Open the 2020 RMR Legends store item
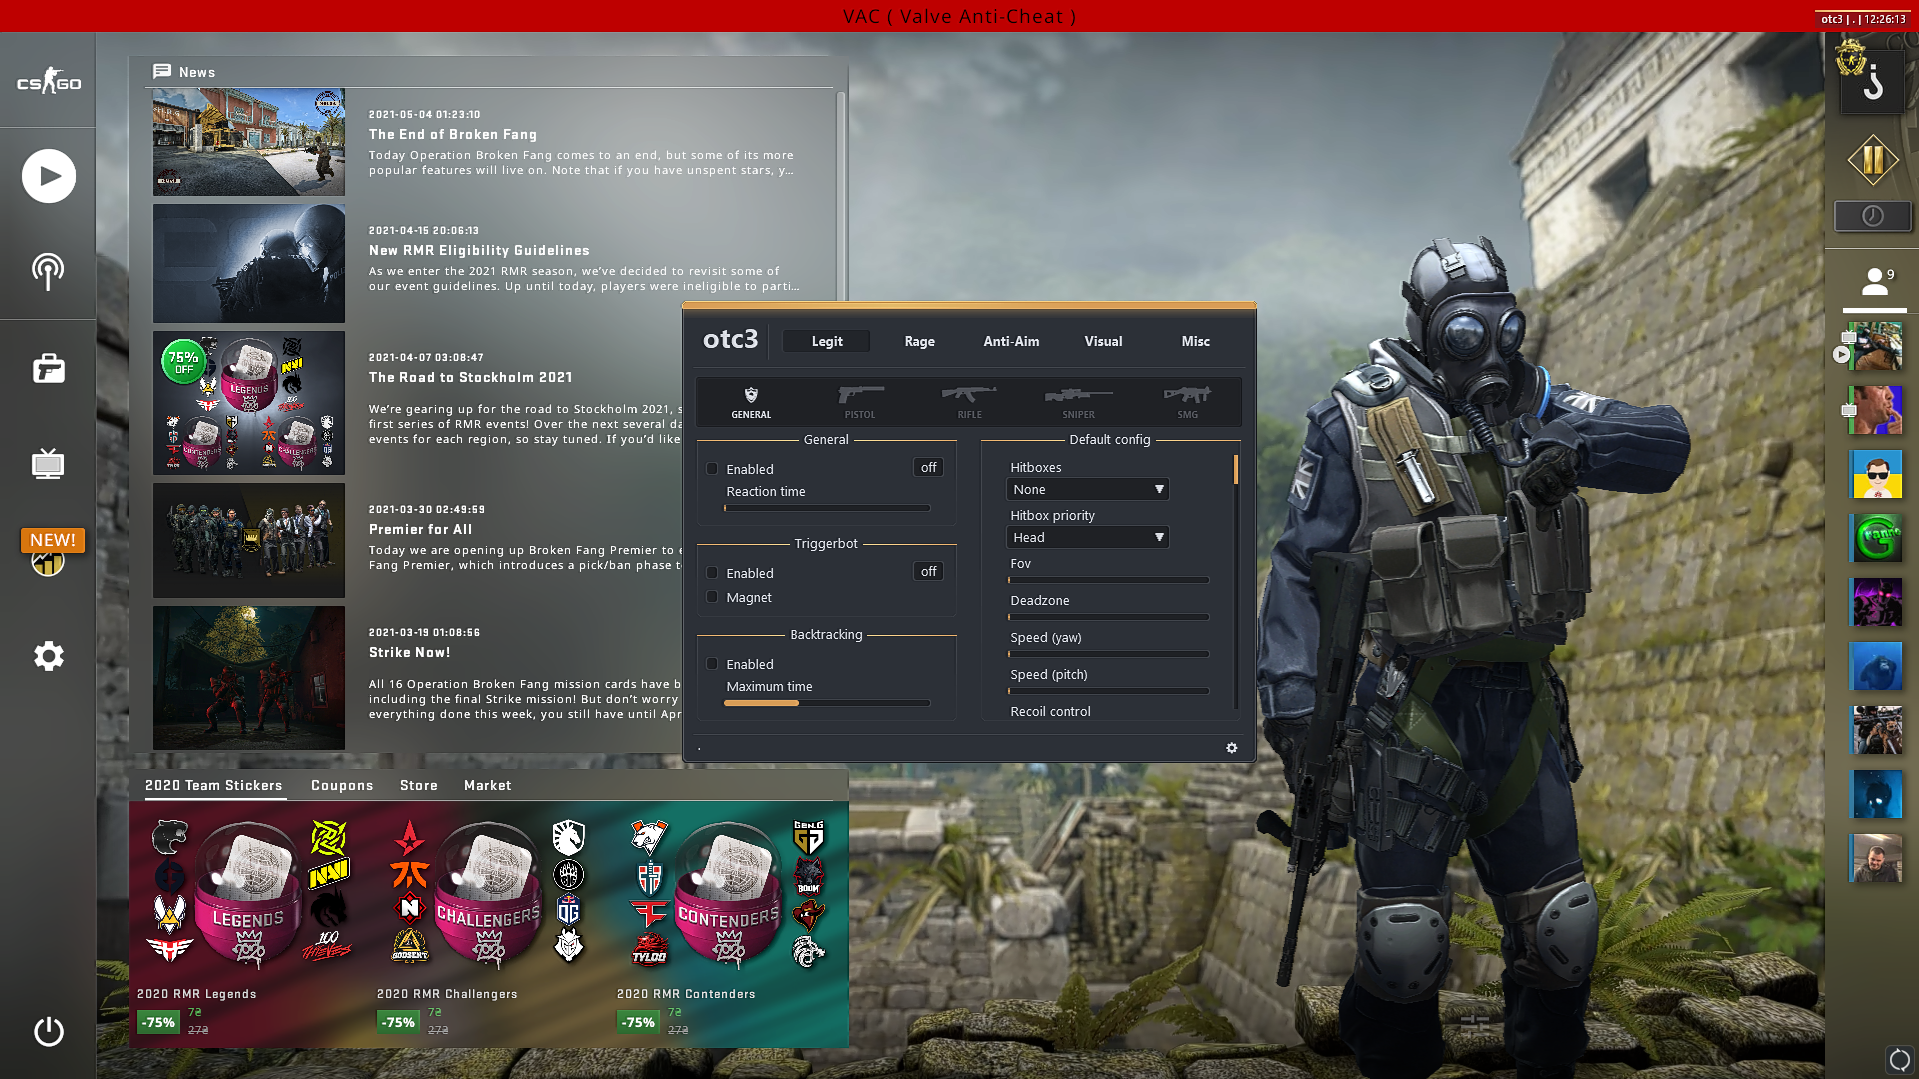Image resolution: width=1919 pixels, height=1079 pixels. click(x=249, y=923)
